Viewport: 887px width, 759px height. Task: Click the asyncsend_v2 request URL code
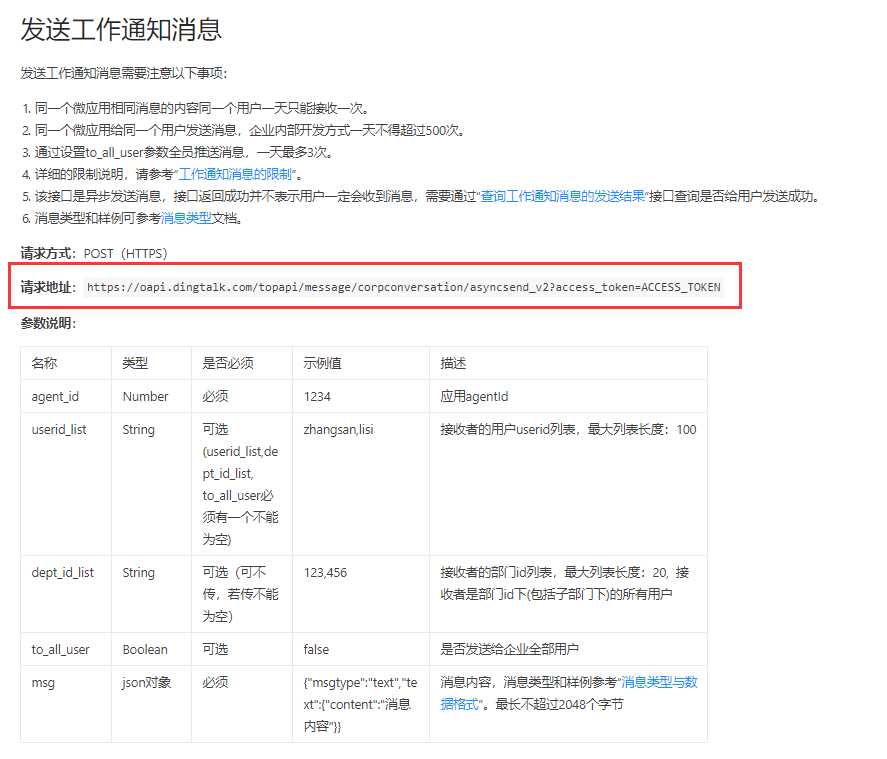tap(403, 287)
